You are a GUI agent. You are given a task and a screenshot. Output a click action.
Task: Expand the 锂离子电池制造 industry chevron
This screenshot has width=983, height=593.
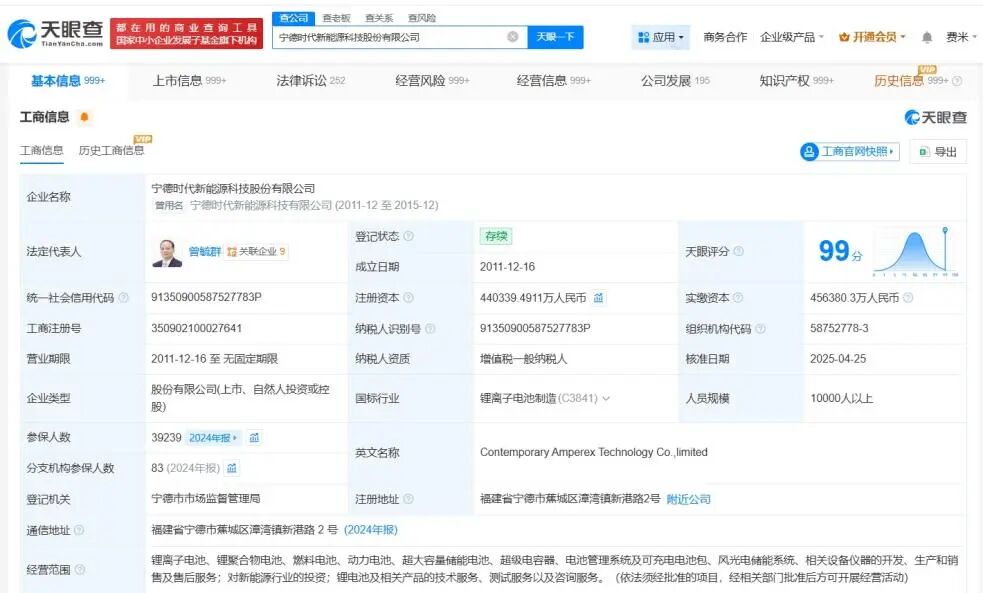(x=606, y=398)
